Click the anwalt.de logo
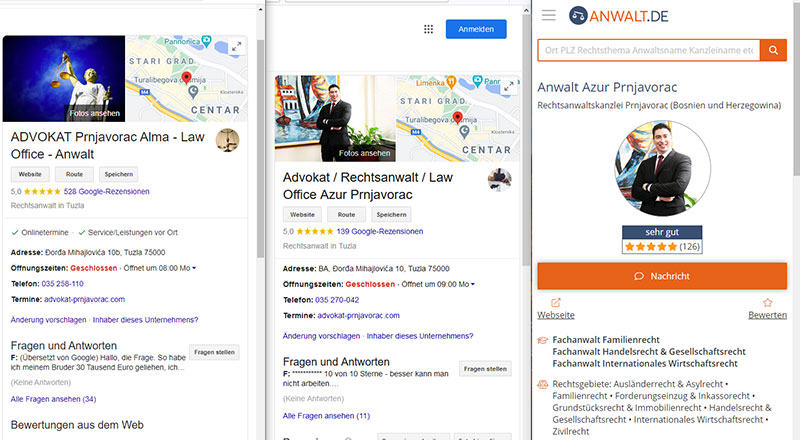 [x=618, y=16]
